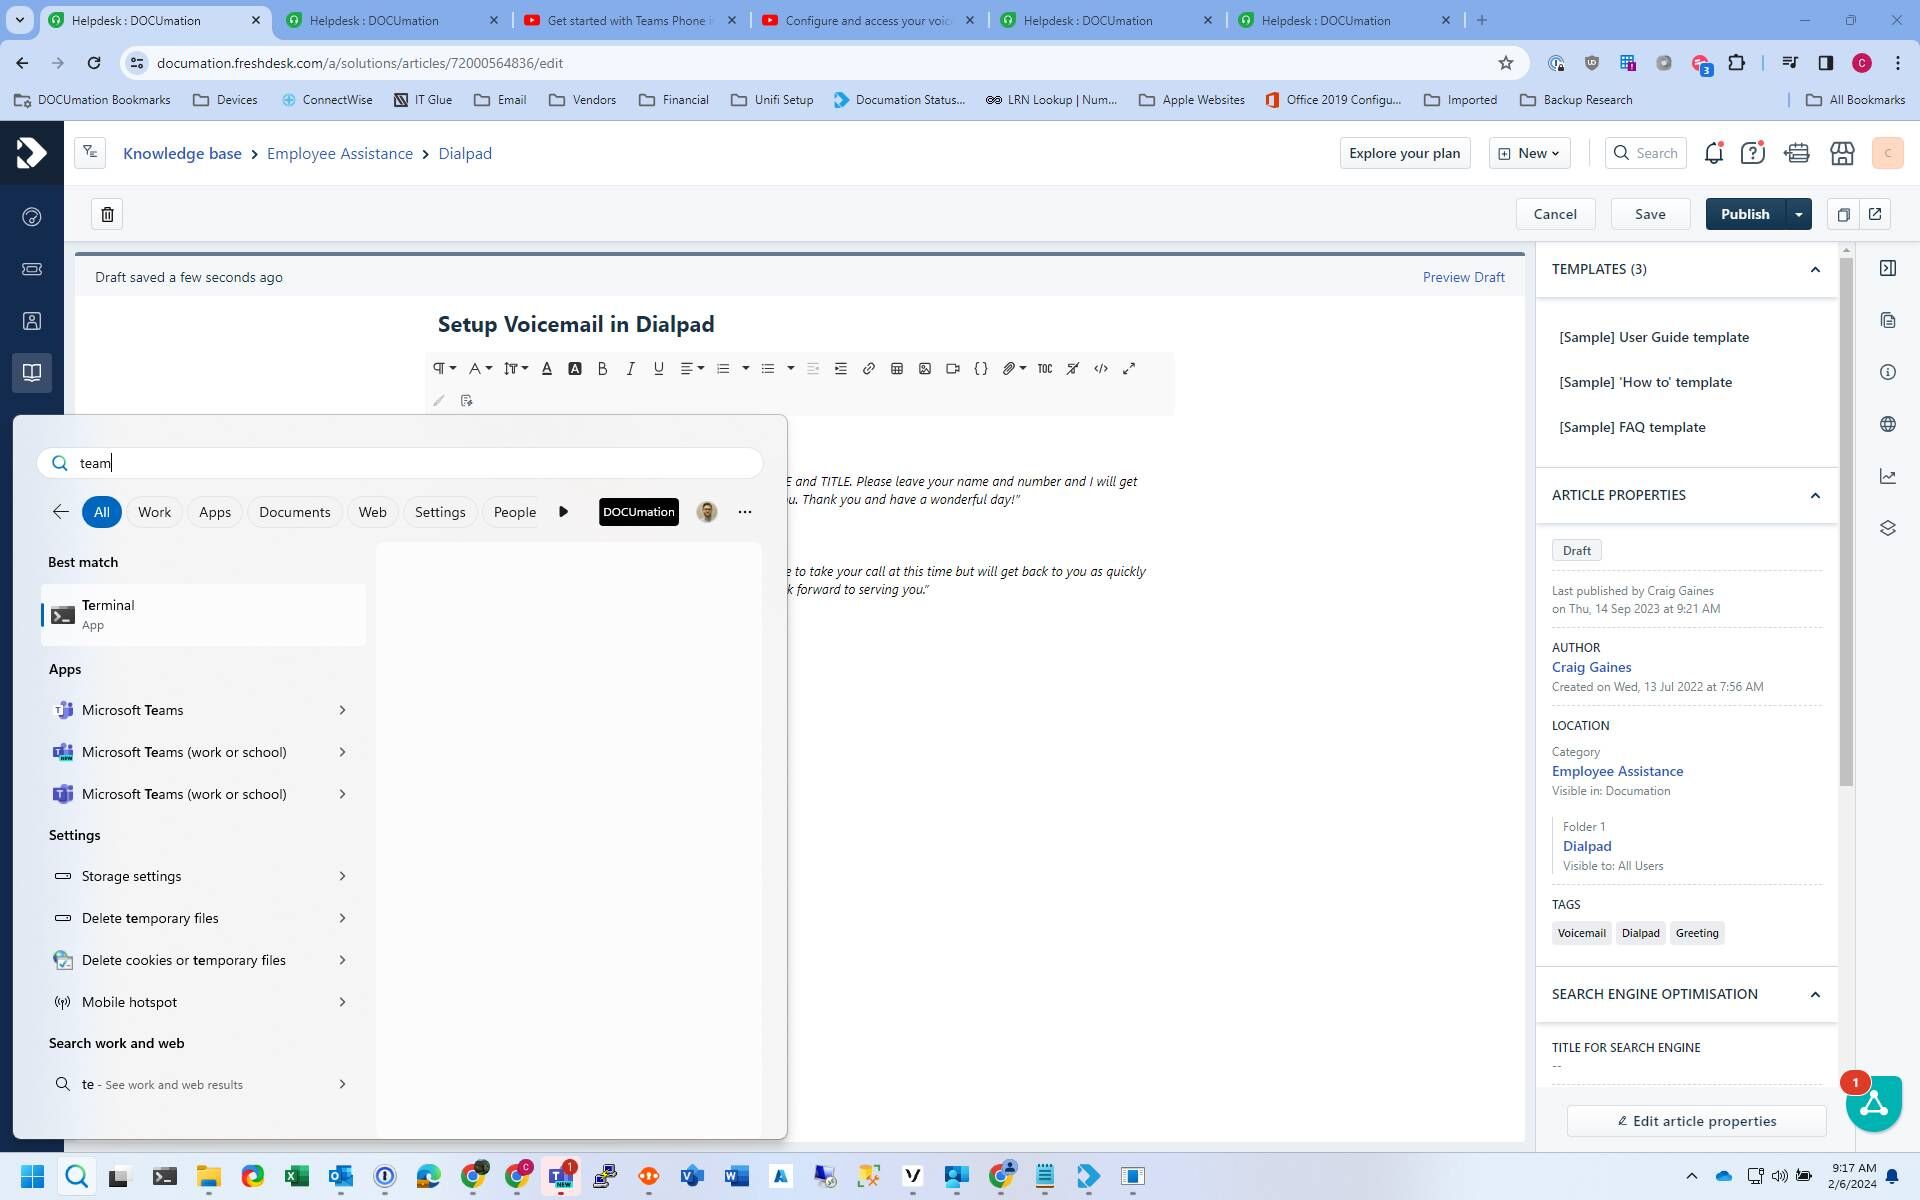
Task: Click the insert link icon
Action: click(x=868, y=369)
